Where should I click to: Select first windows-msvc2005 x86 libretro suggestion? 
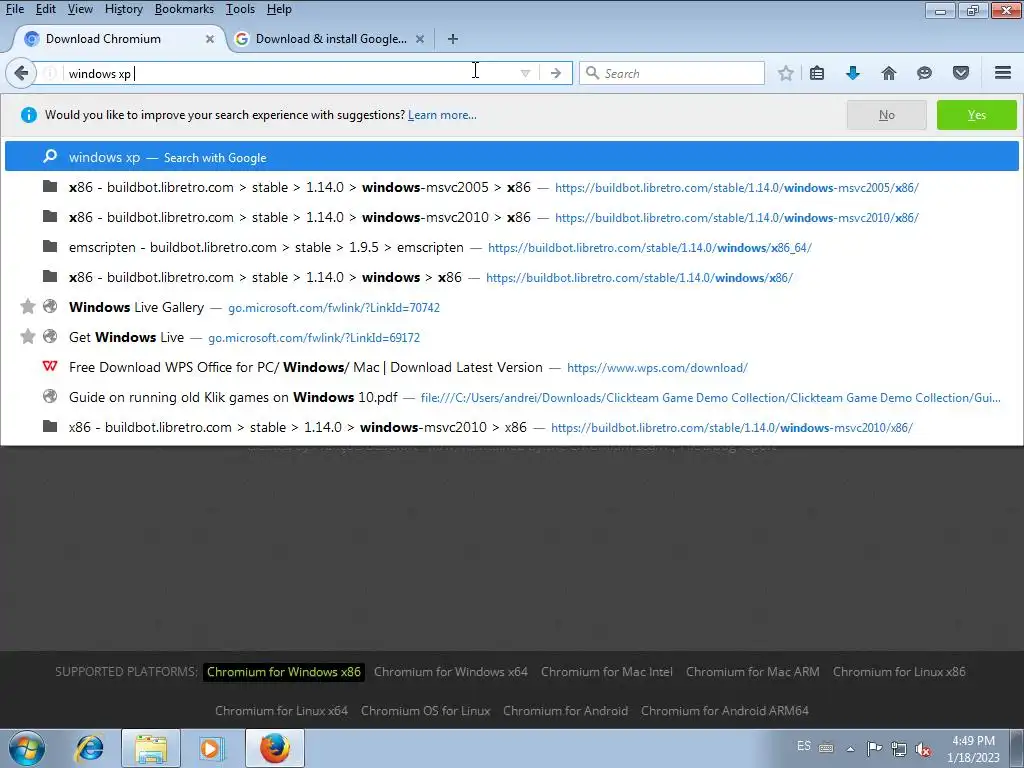click(x=512, y=187)
